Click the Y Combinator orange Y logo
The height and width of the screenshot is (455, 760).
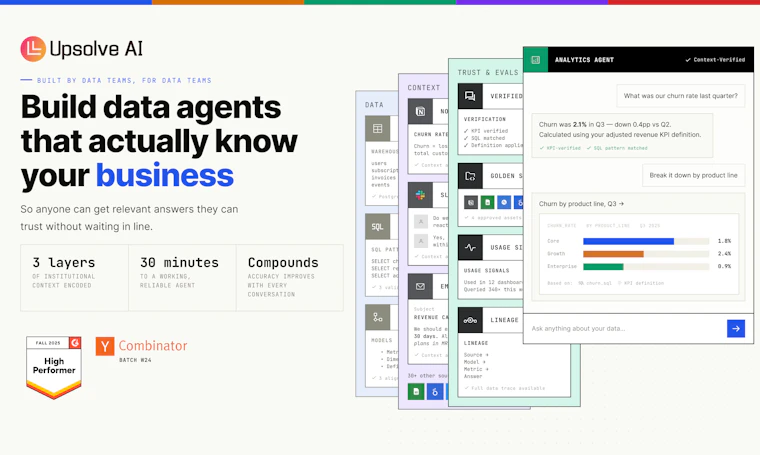coord(105,346)
